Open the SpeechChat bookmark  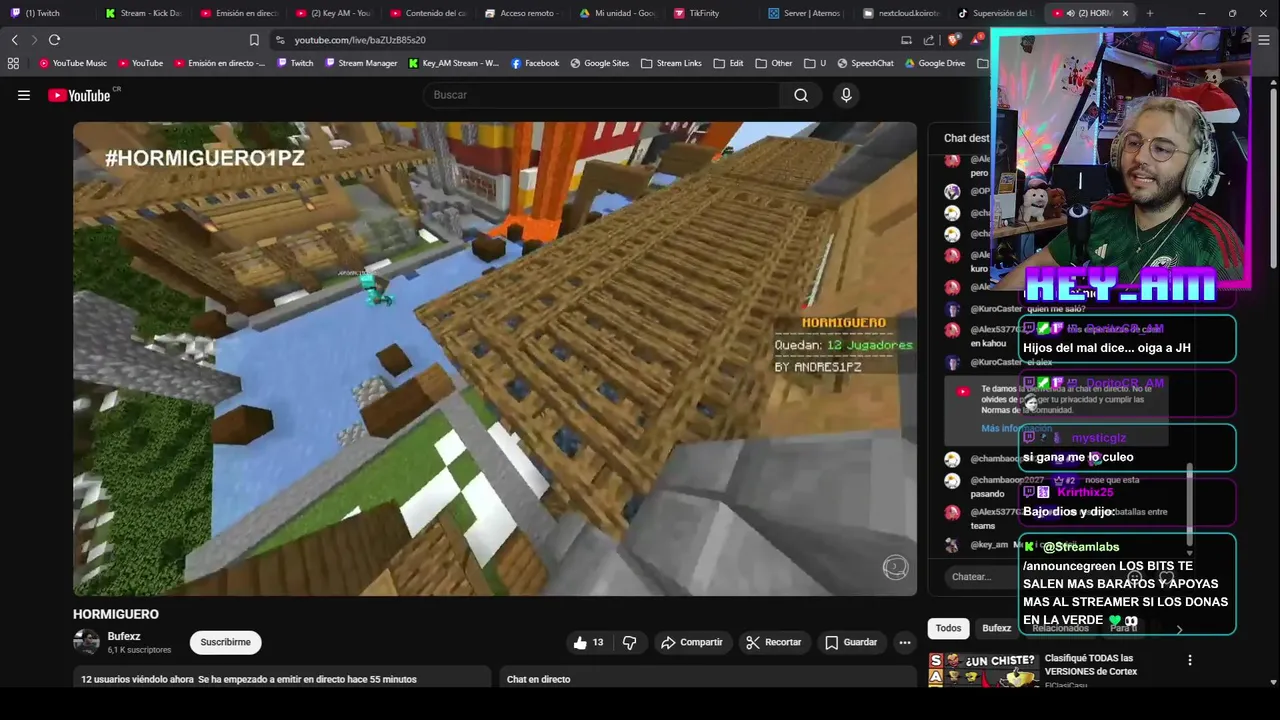866,63
